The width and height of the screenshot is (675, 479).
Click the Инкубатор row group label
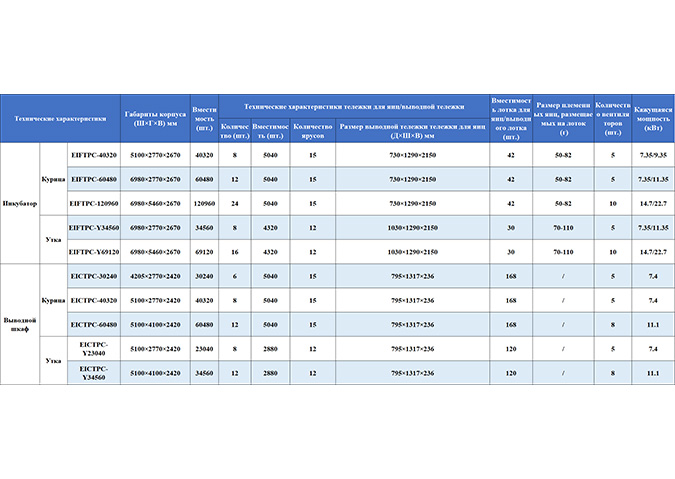pyautogui.click(x=20, y=203)
